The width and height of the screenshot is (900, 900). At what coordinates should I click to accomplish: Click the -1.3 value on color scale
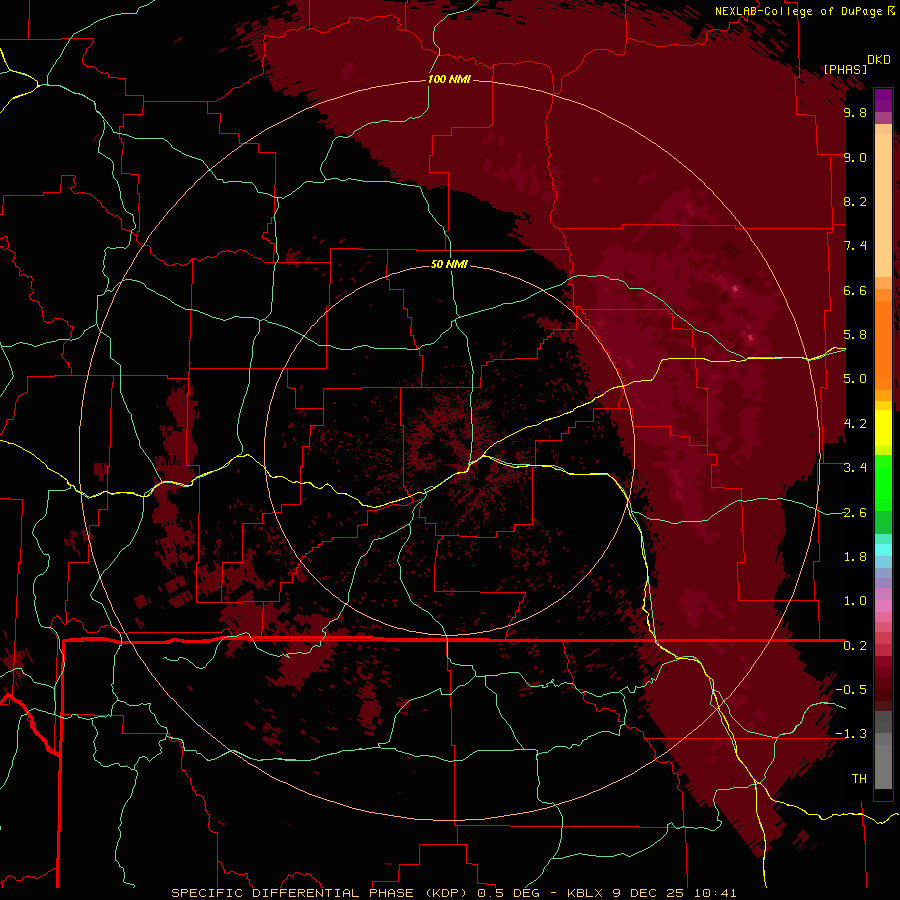(851, 734)
